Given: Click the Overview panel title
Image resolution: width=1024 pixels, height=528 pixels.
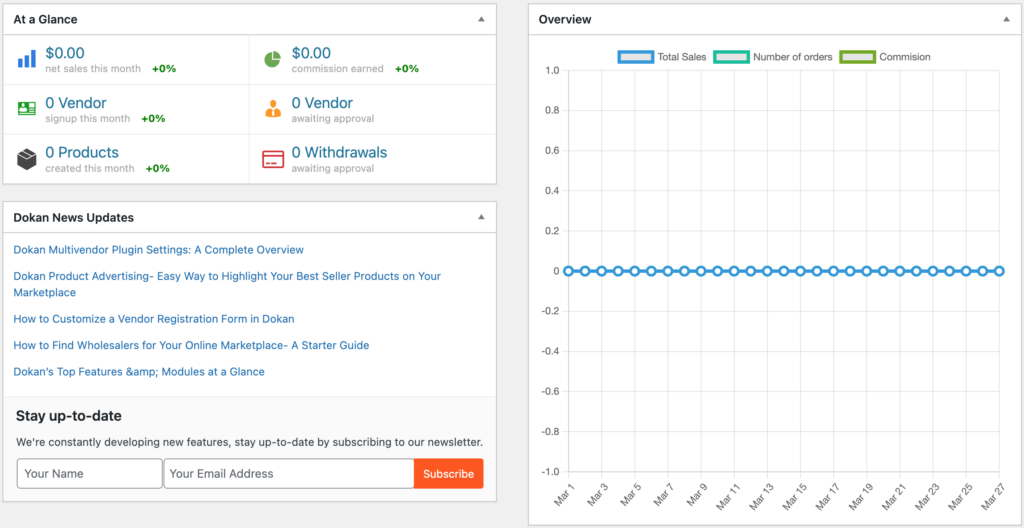Looking at the screenshot, I should pyautogui.click(x=565, y=20).
